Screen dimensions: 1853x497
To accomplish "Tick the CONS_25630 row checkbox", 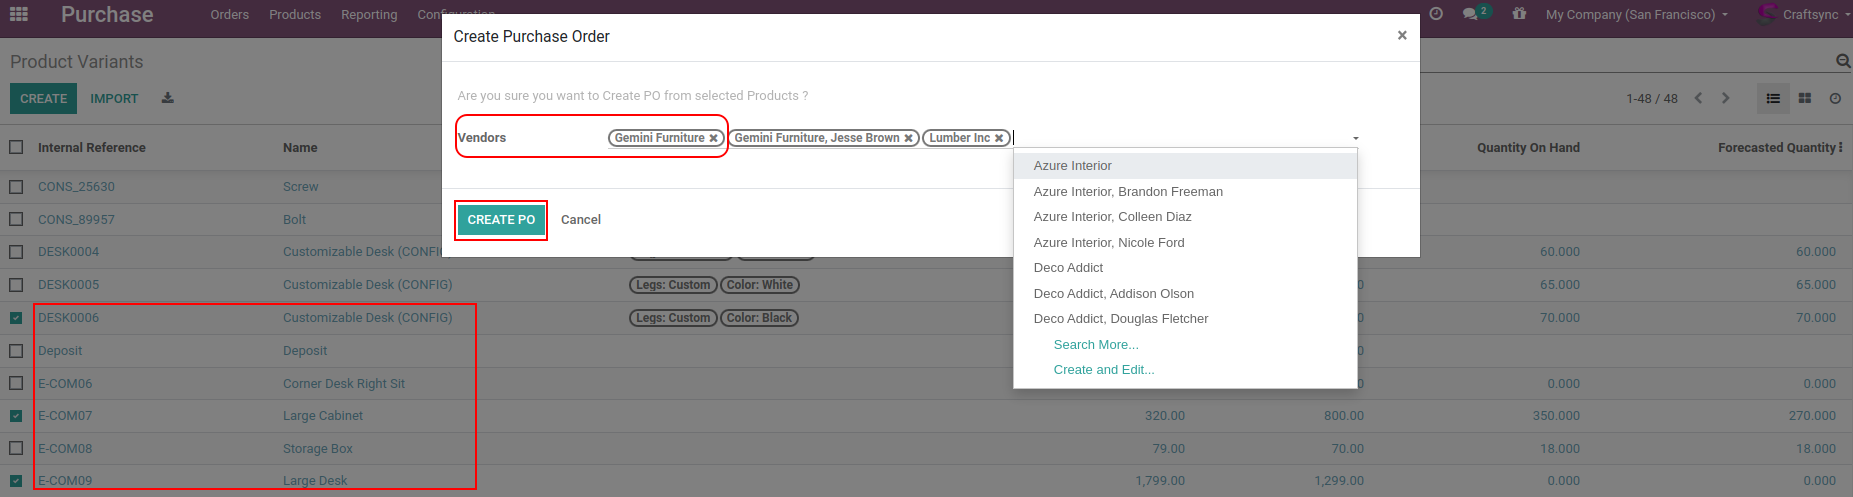I will (16, 187).
